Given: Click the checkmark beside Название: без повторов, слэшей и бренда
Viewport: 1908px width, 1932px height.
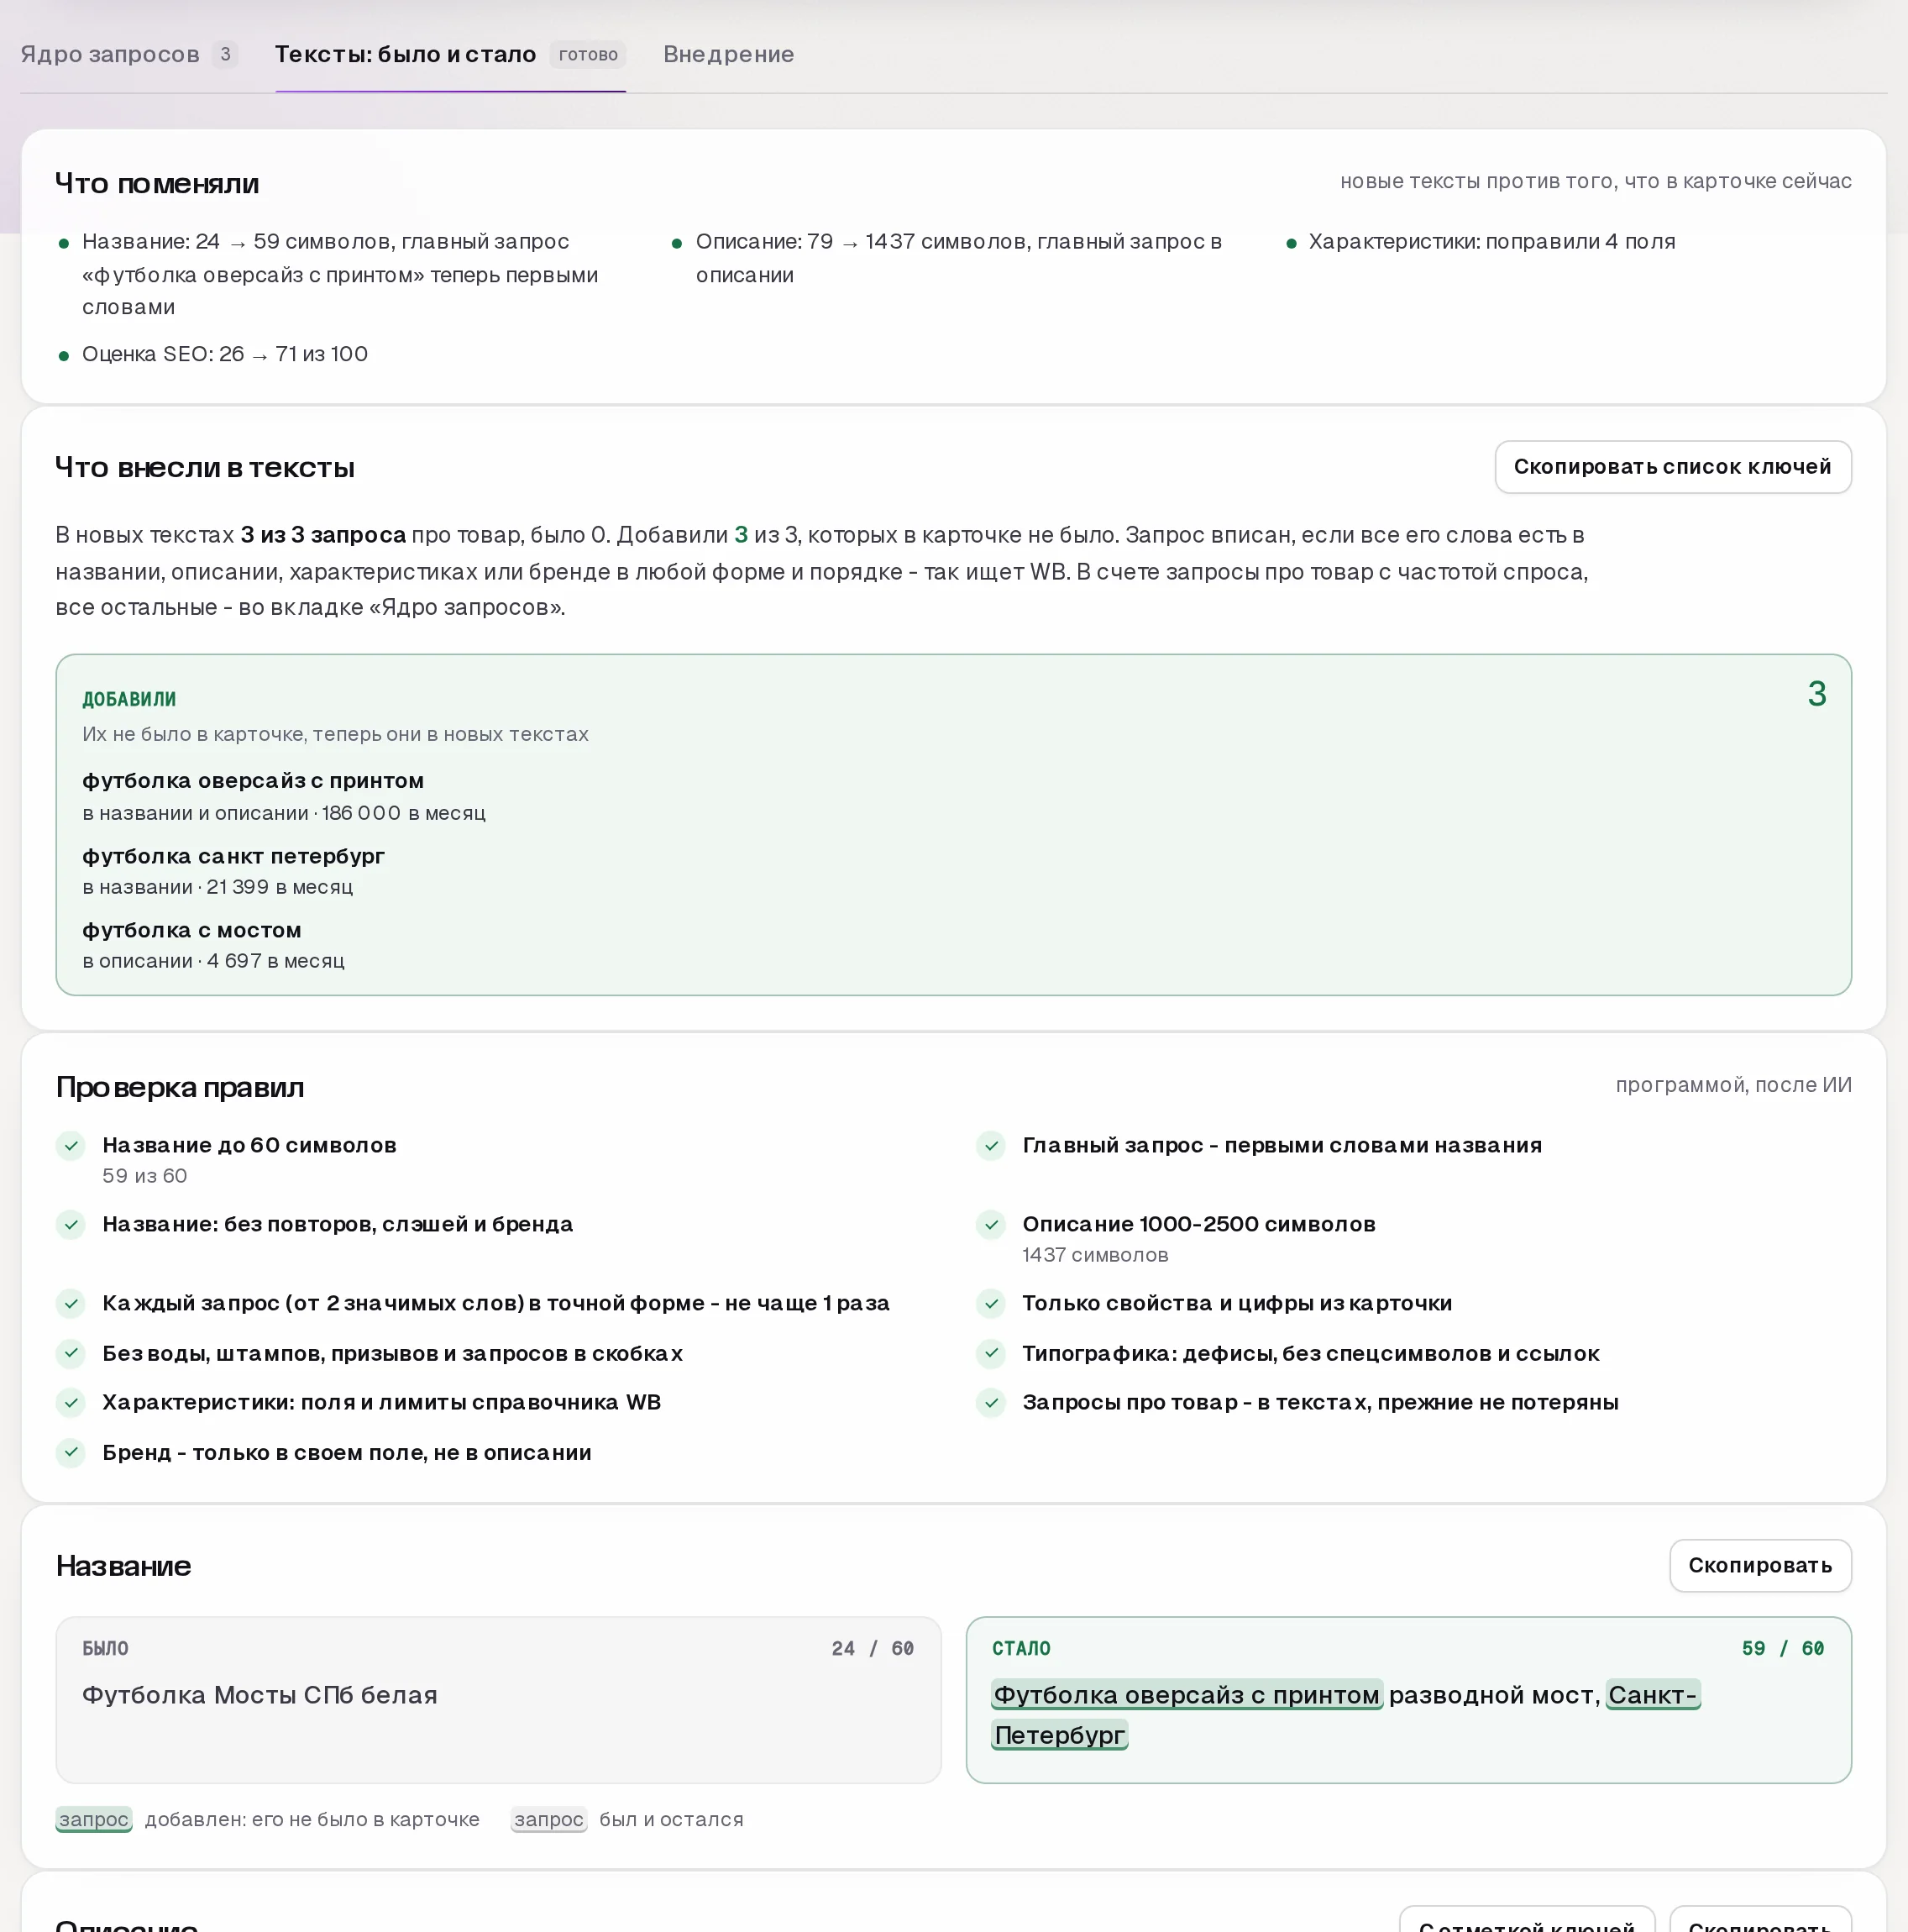Looking at the screenshot, I should [71, 1225].
